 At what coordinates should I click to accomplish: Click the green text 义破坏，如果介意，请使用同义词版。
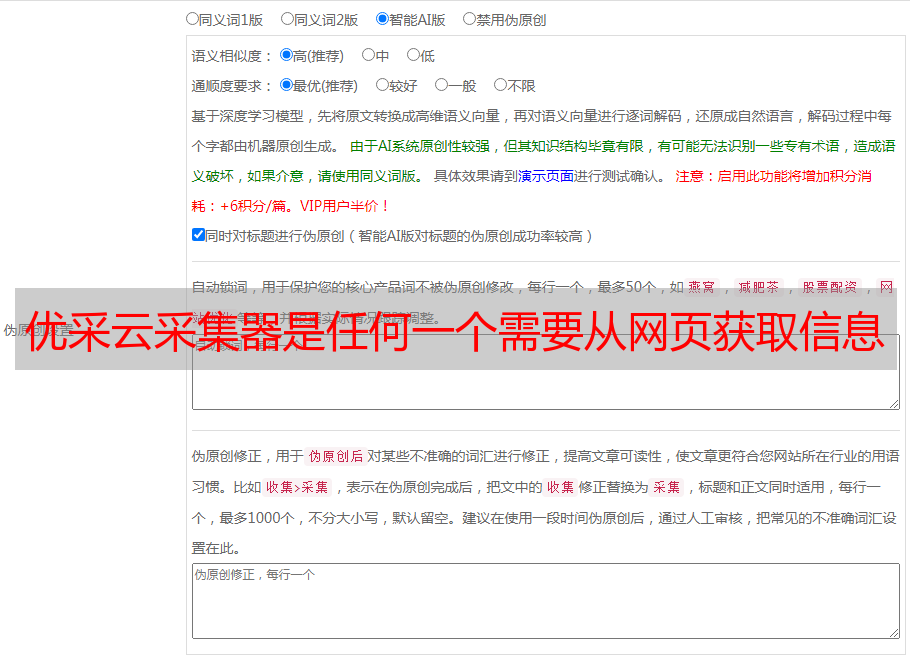pyautogui.click(x=308, y=176)
